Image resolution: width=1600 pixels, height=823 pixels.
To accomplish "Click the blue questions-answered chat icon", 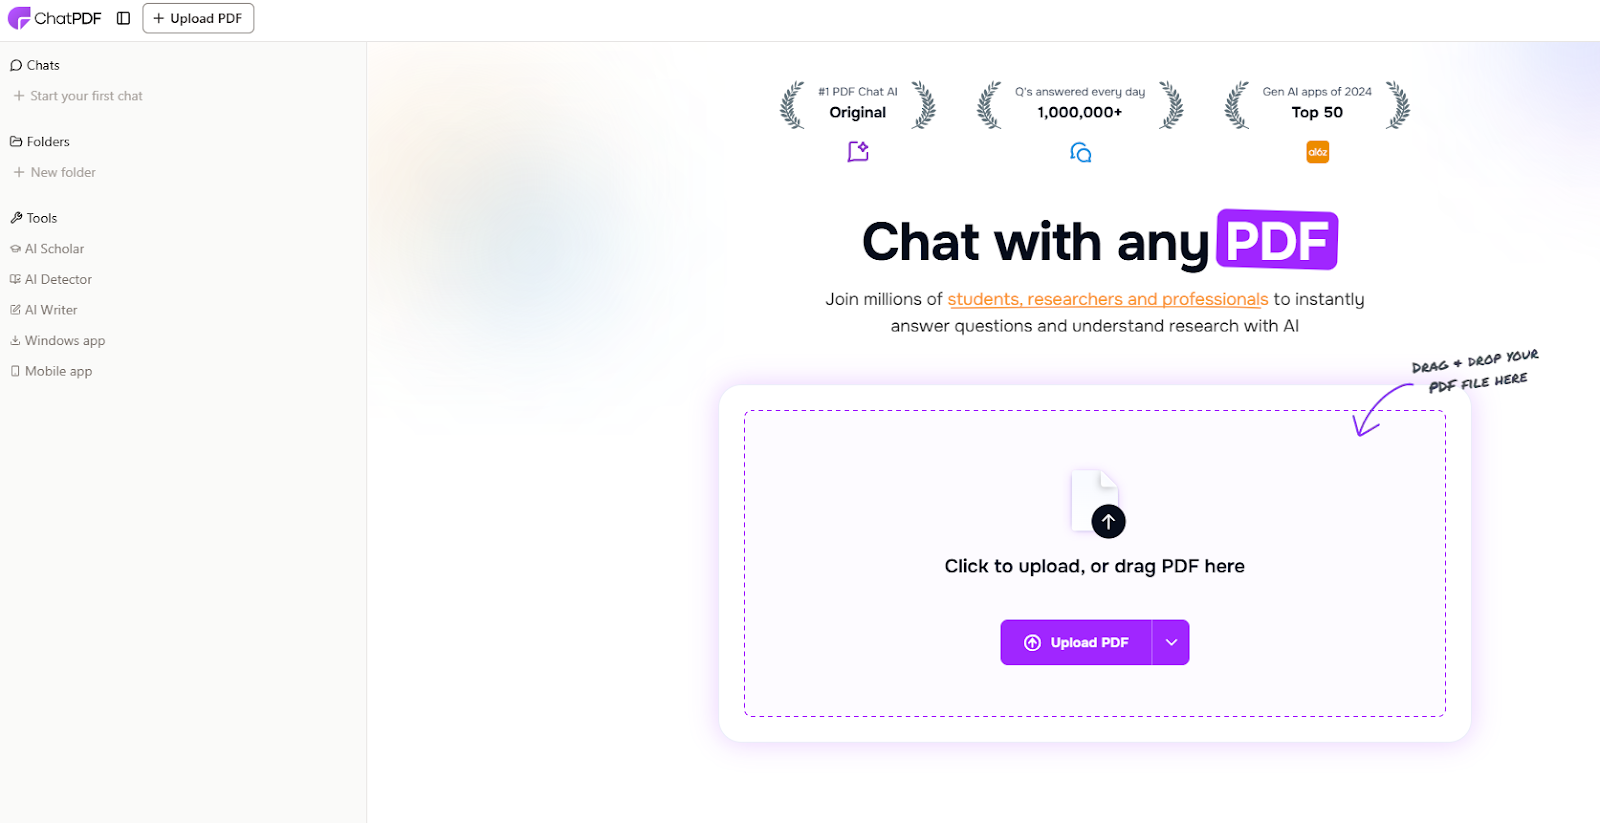I will [1080, 152].
